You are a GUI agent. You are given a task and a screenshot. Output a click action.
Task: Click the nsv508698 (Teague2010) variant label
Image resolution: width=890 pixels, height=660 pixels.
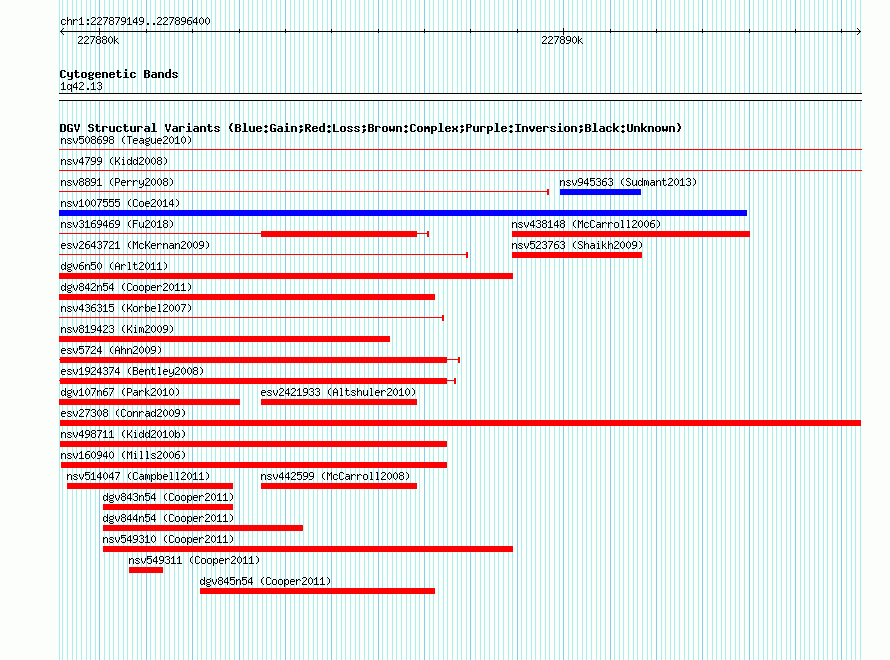(x=126, y=140)
